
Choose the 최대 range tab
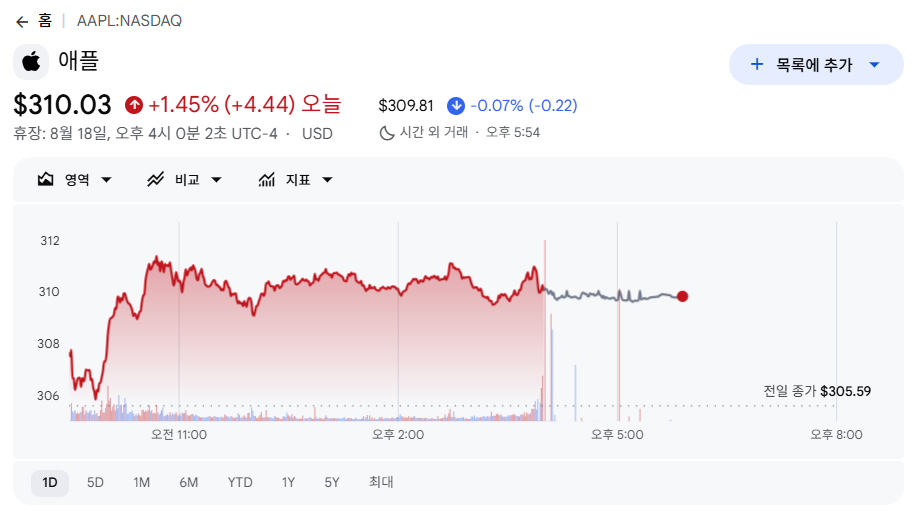click(x=381, y=482)
